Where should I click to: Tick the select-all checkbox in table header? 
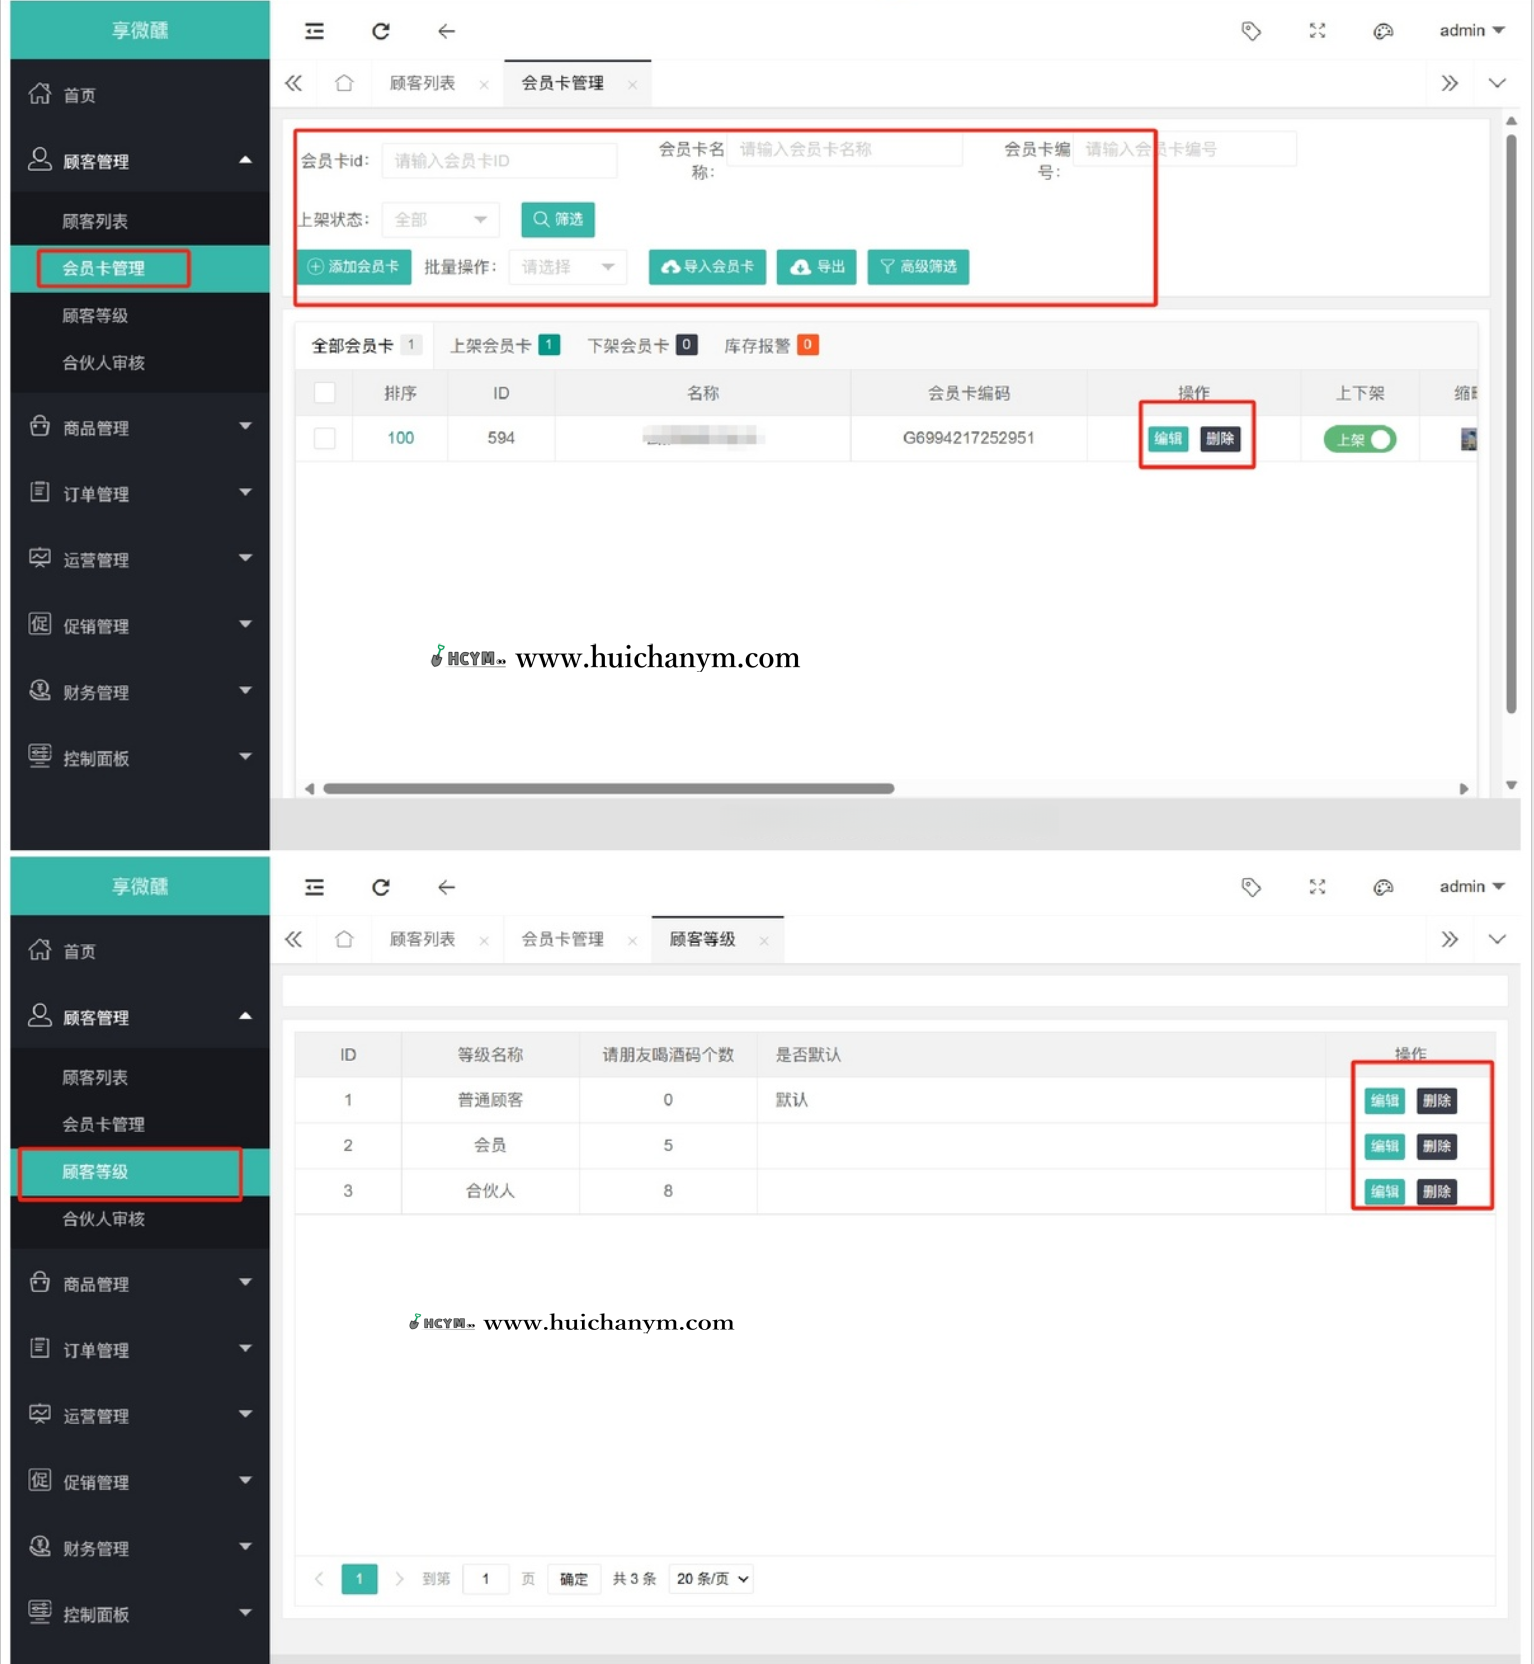tap(325, 393)
